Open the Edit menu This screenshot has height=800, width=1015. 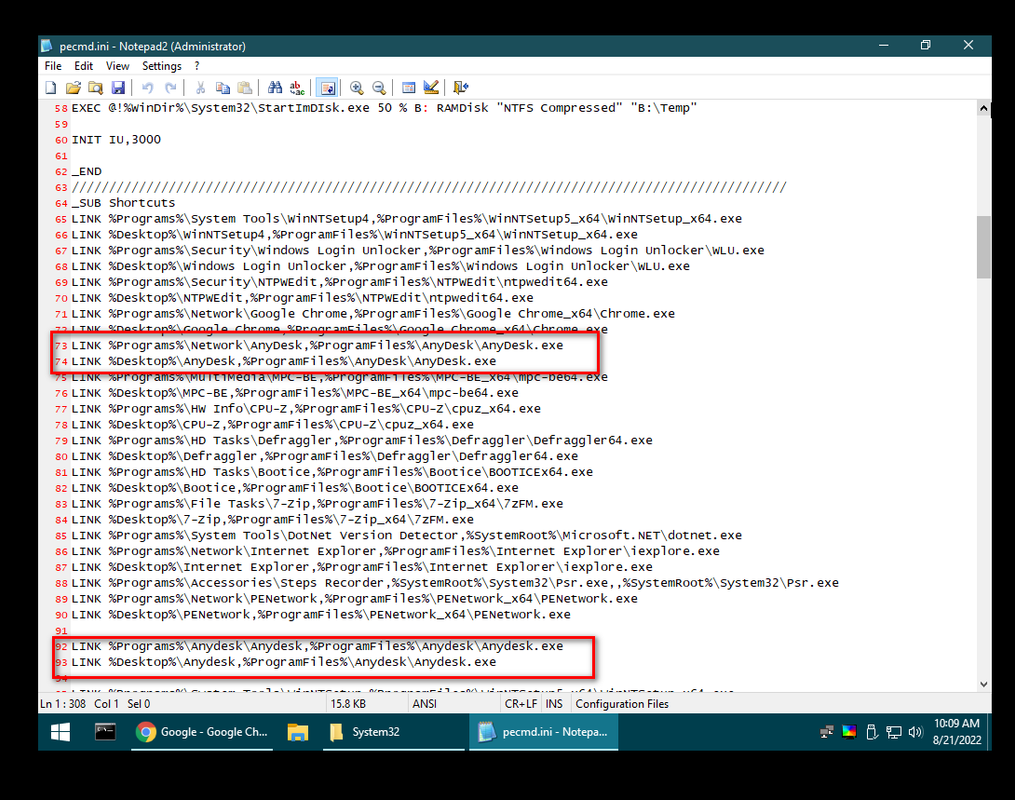pos(84,66)
